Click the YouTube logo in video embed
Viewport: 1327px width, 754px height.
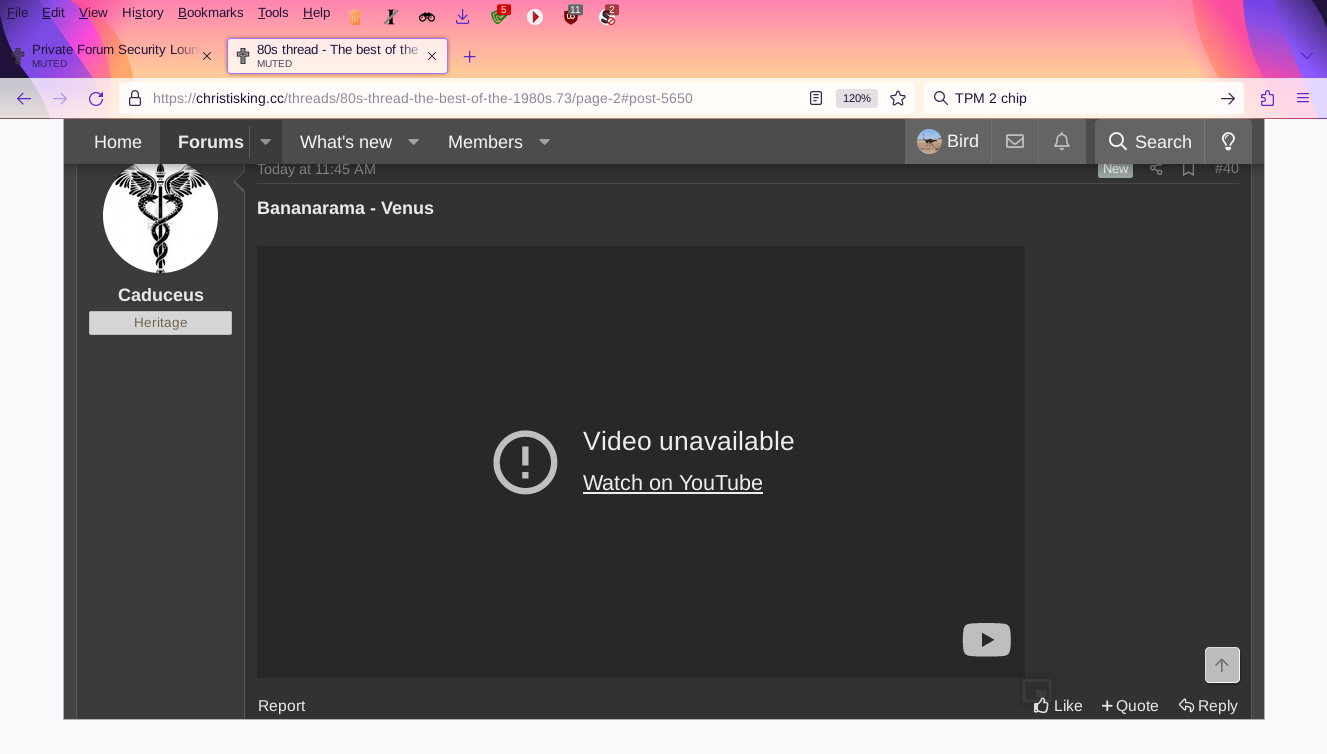click(x=987, y=640)
